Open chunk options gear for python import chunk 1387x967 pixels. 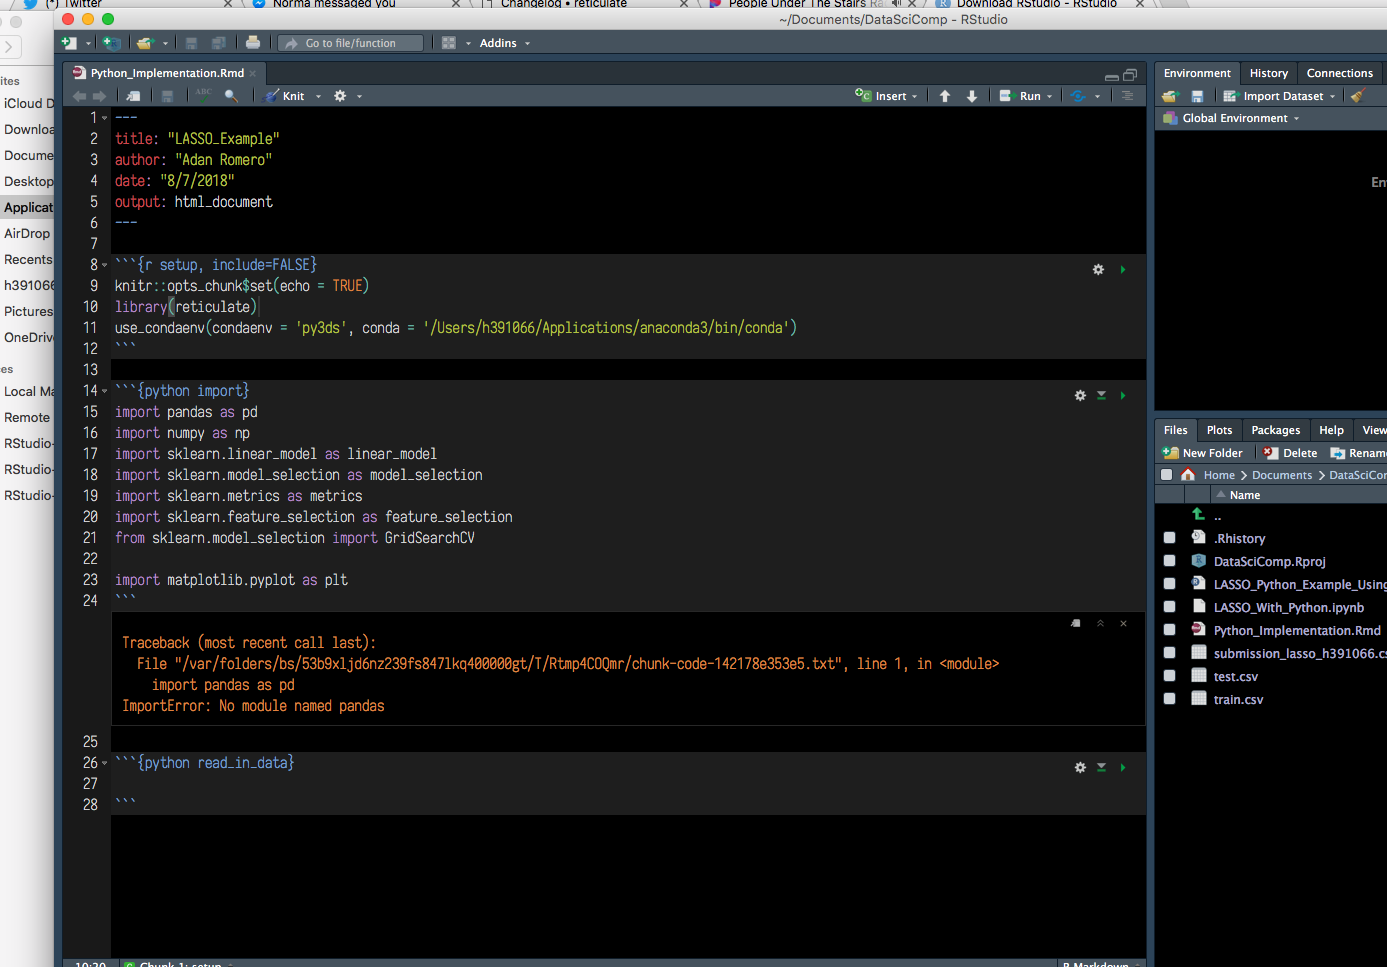tap(1080, 395)
